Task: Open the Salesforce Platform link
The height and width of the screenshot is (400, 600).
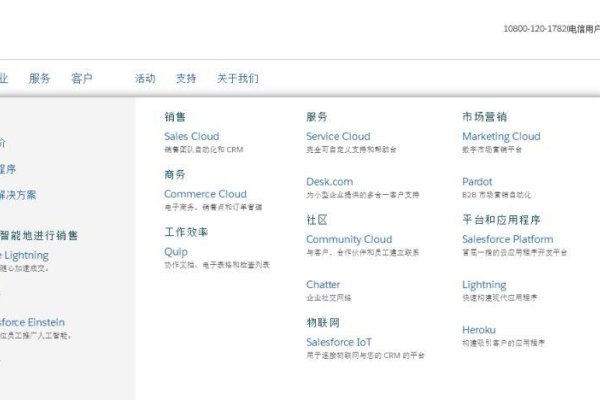Action: point(508,239)
